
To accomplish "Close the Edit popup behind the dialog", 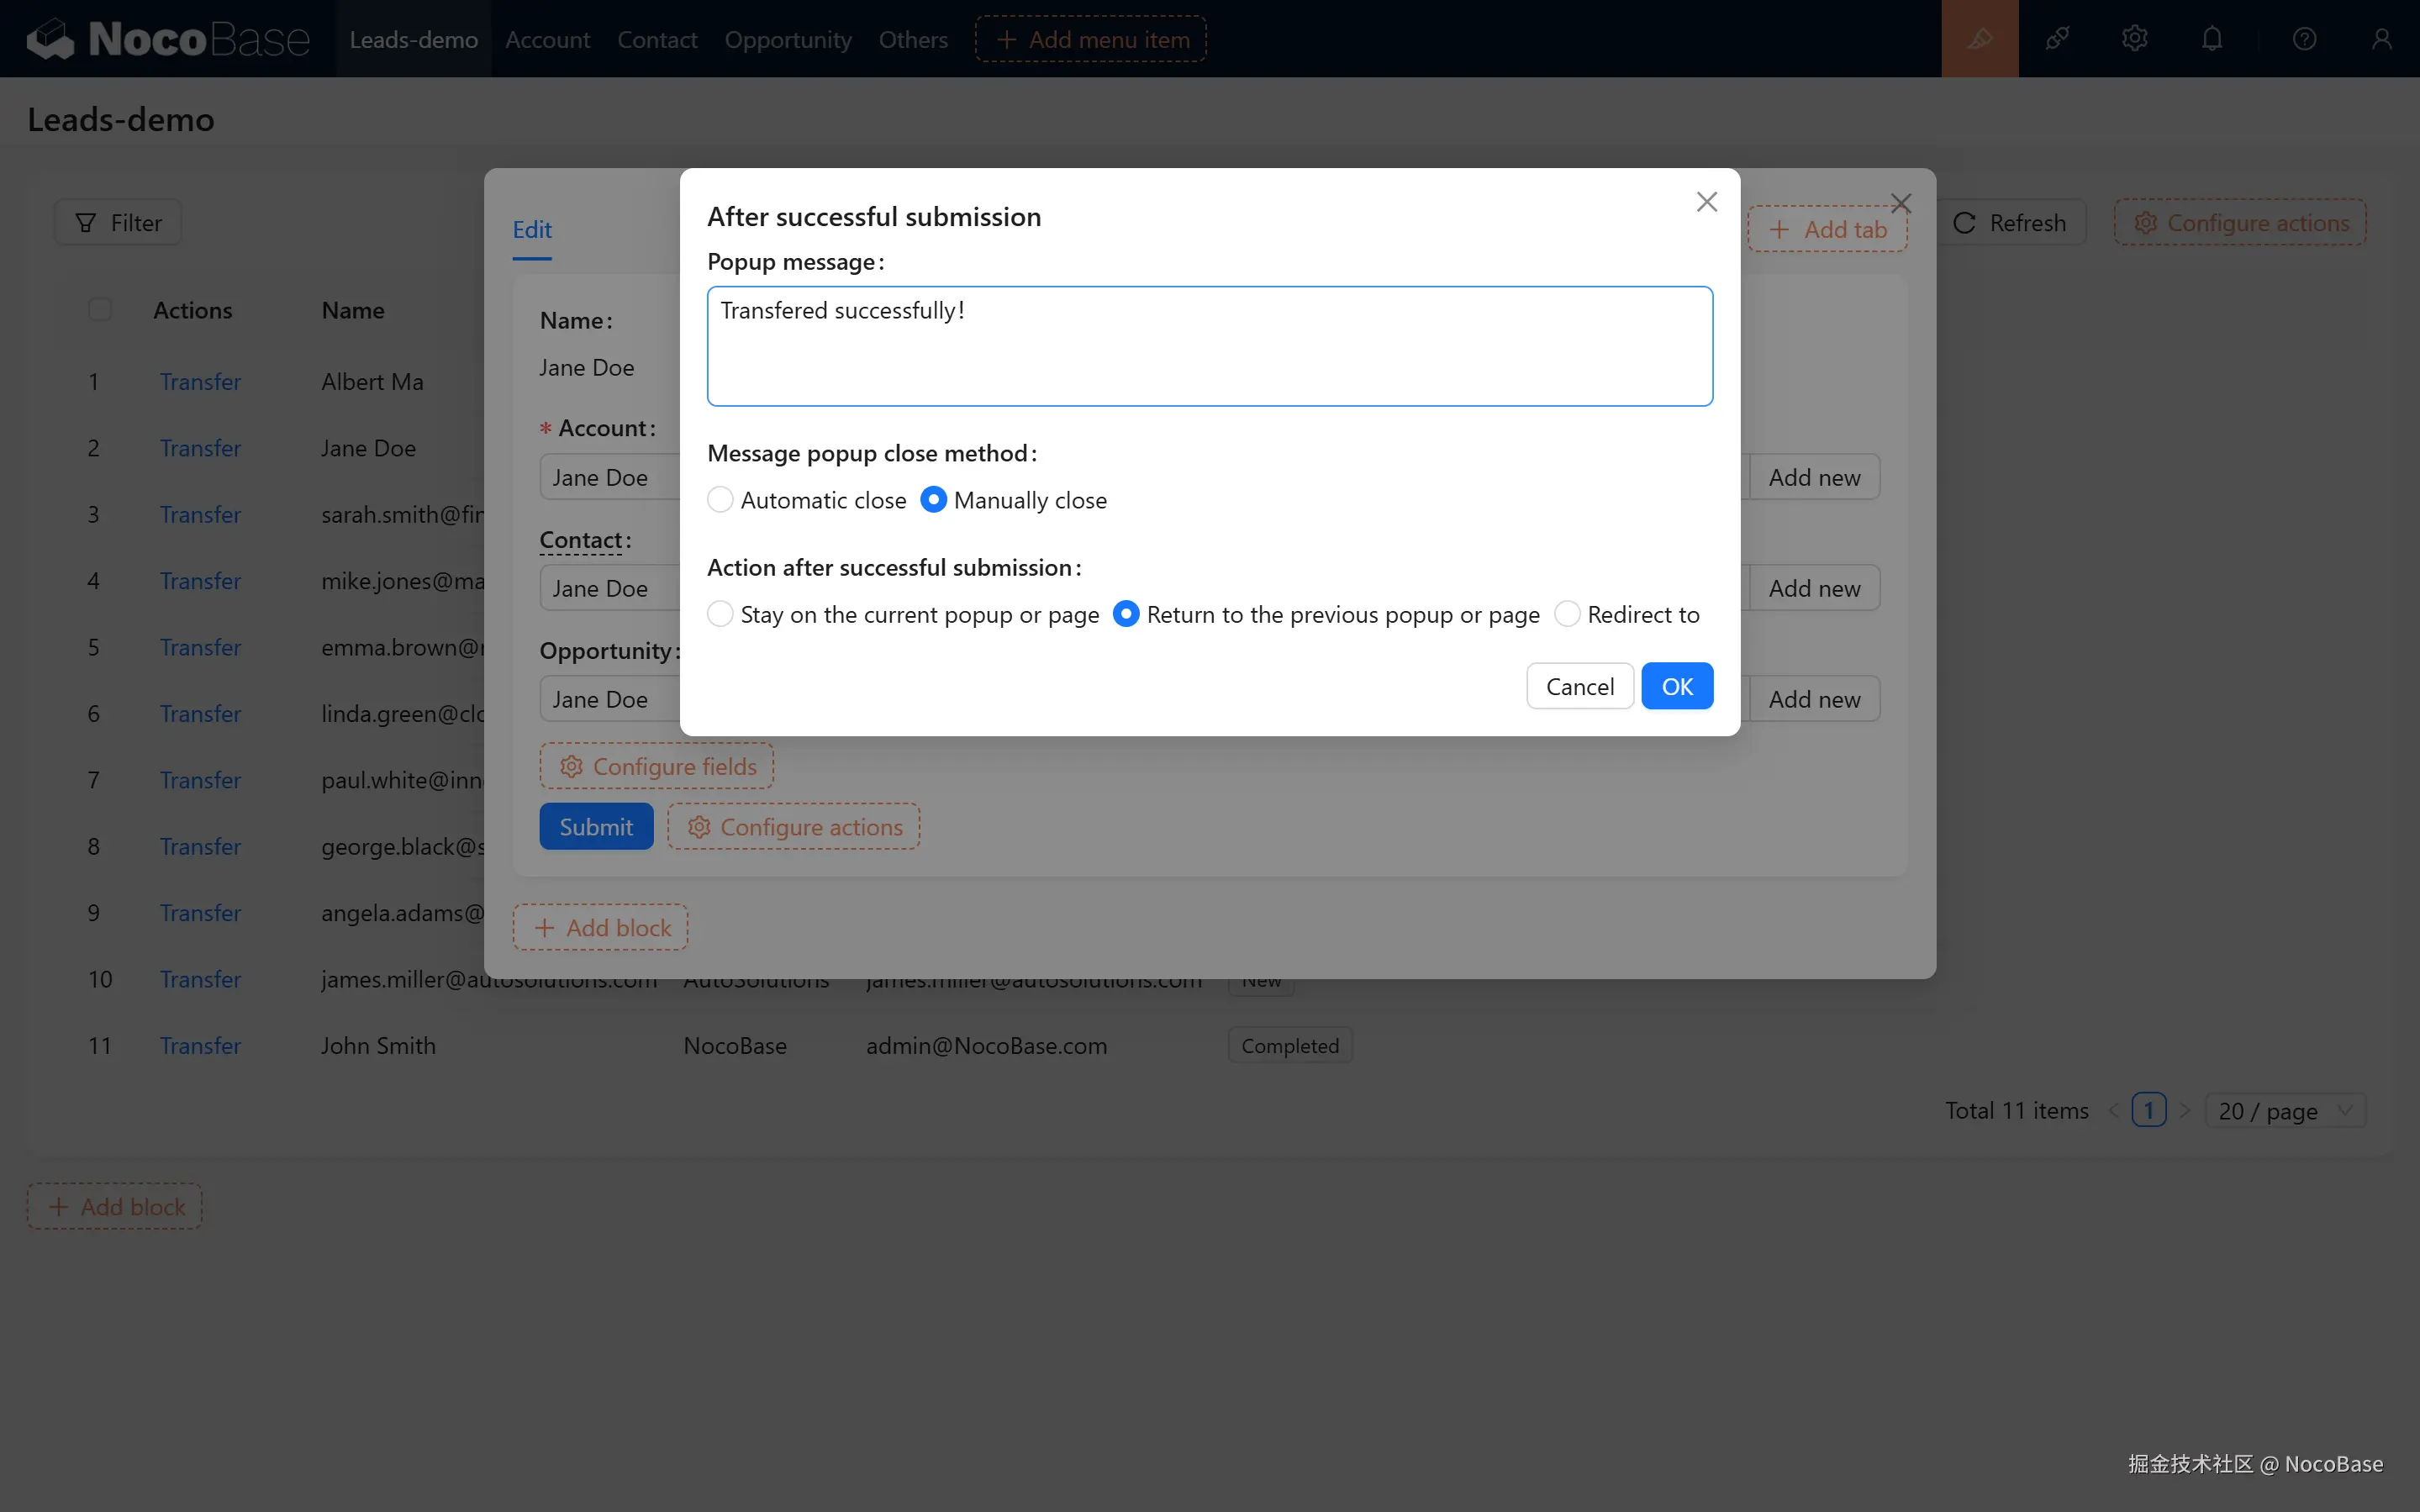I will point(1901,204).
